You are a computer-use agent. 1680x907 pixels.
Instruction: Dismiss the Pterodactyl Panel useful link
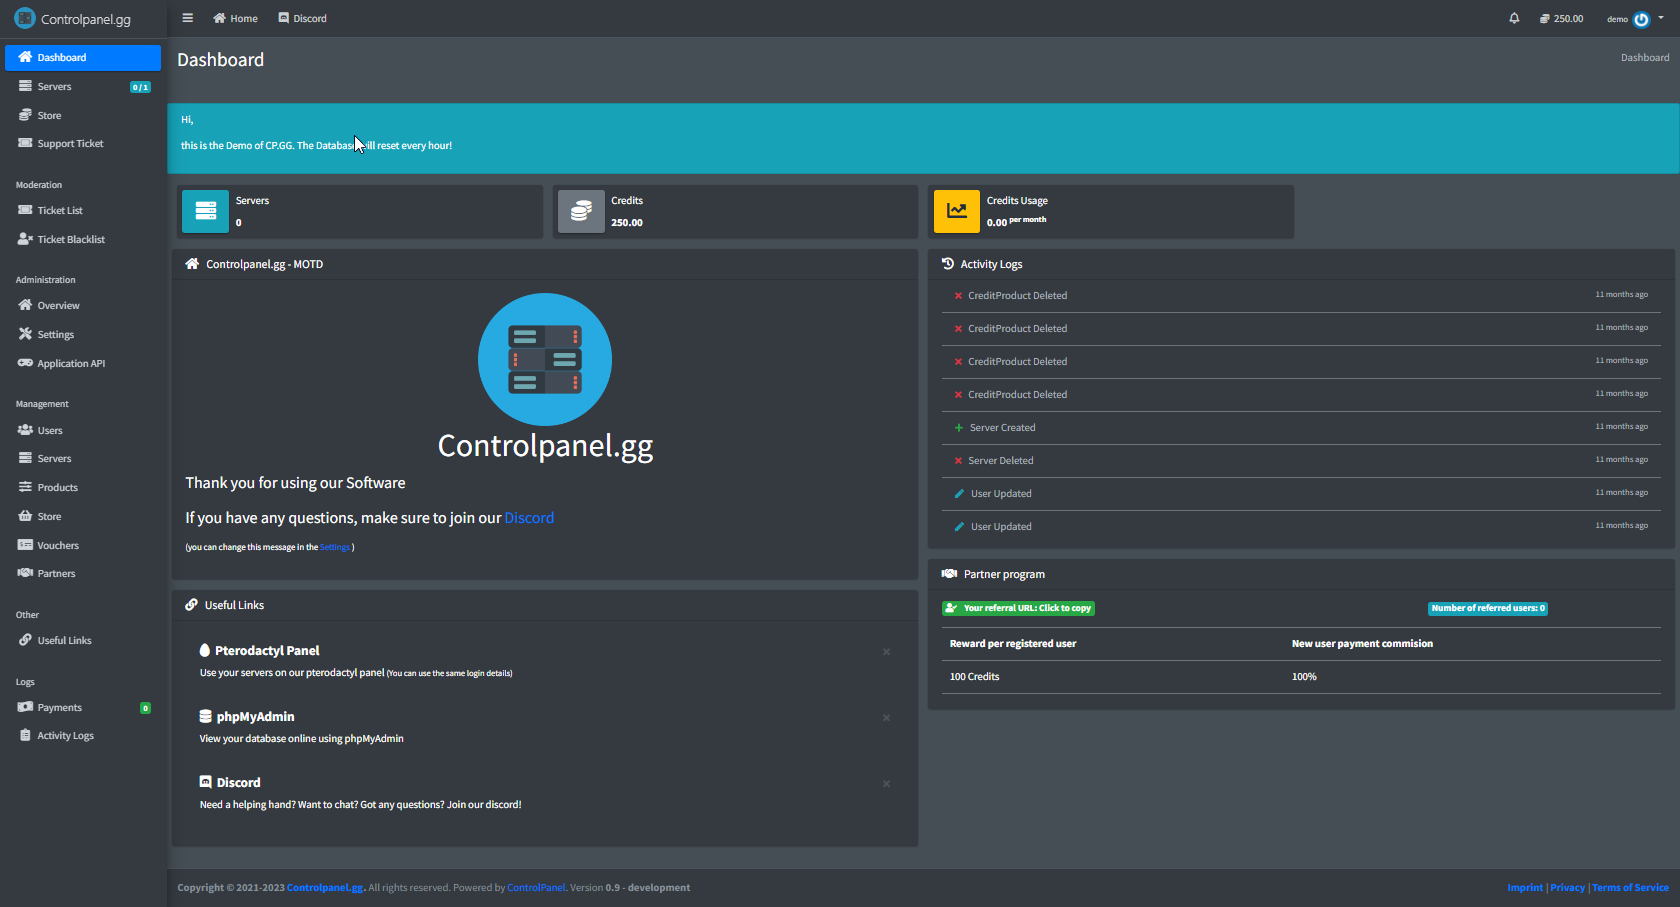(886, 652)
